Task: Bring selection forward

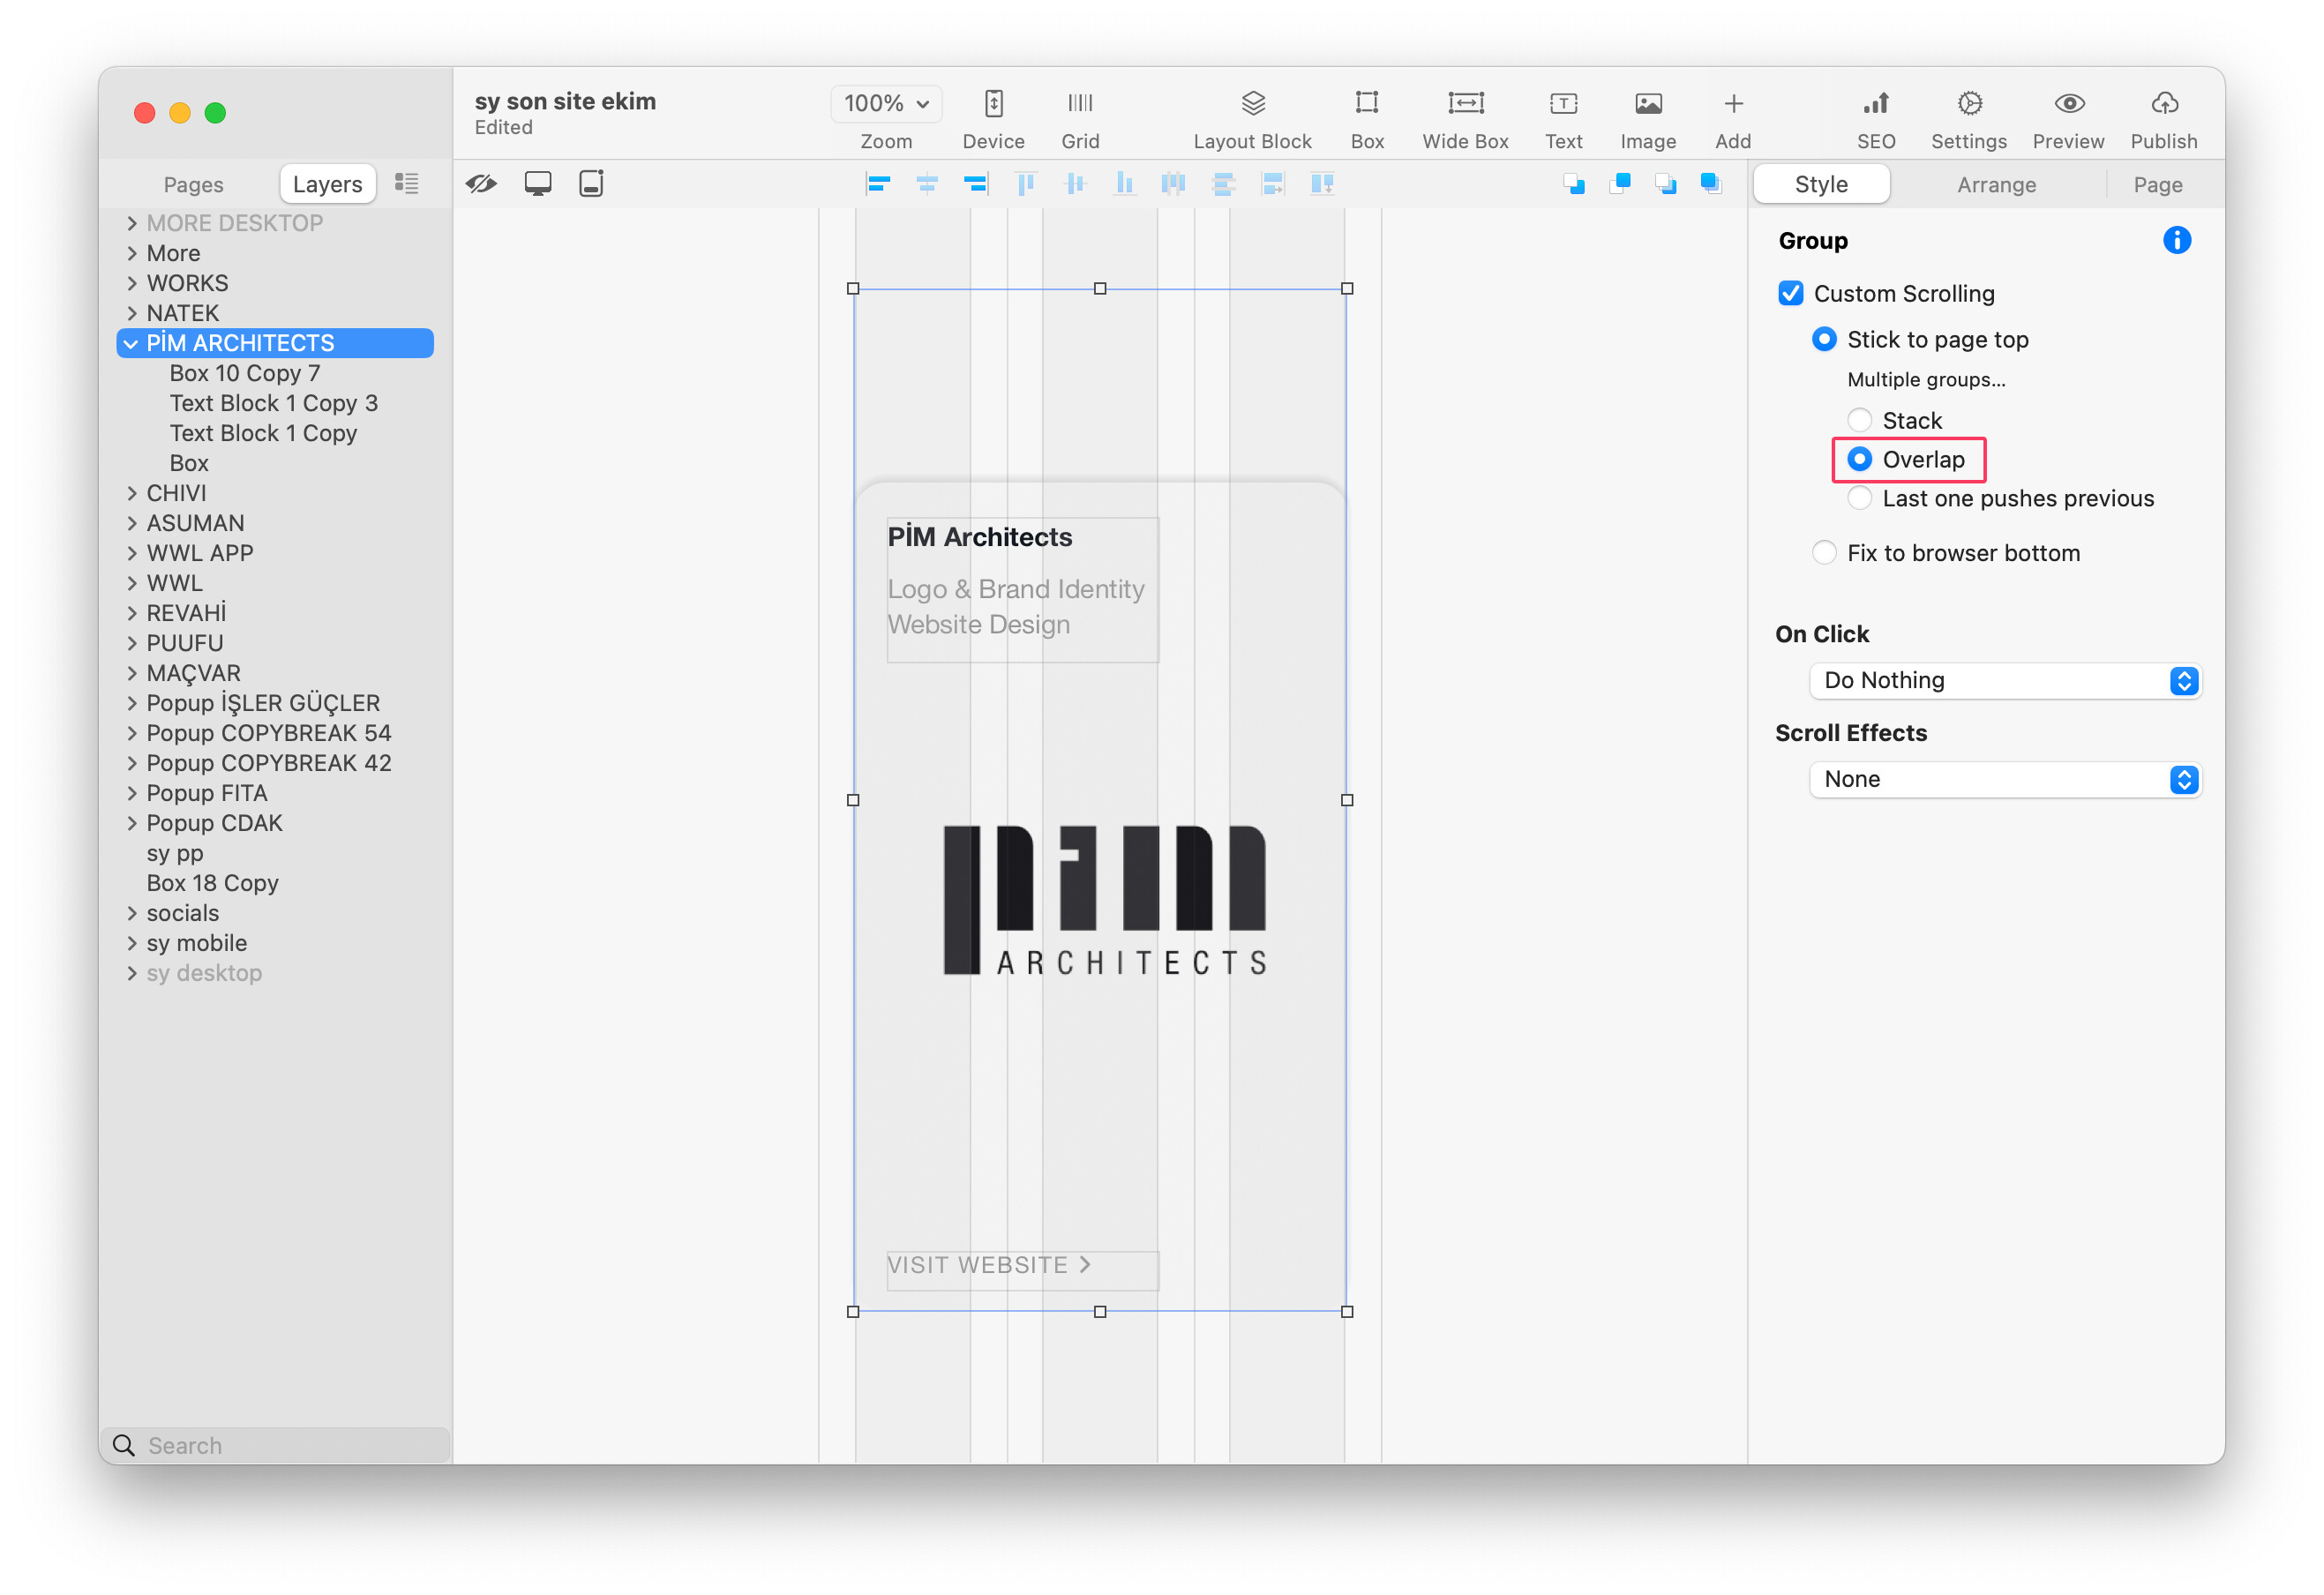Action: pos(1619,184)
